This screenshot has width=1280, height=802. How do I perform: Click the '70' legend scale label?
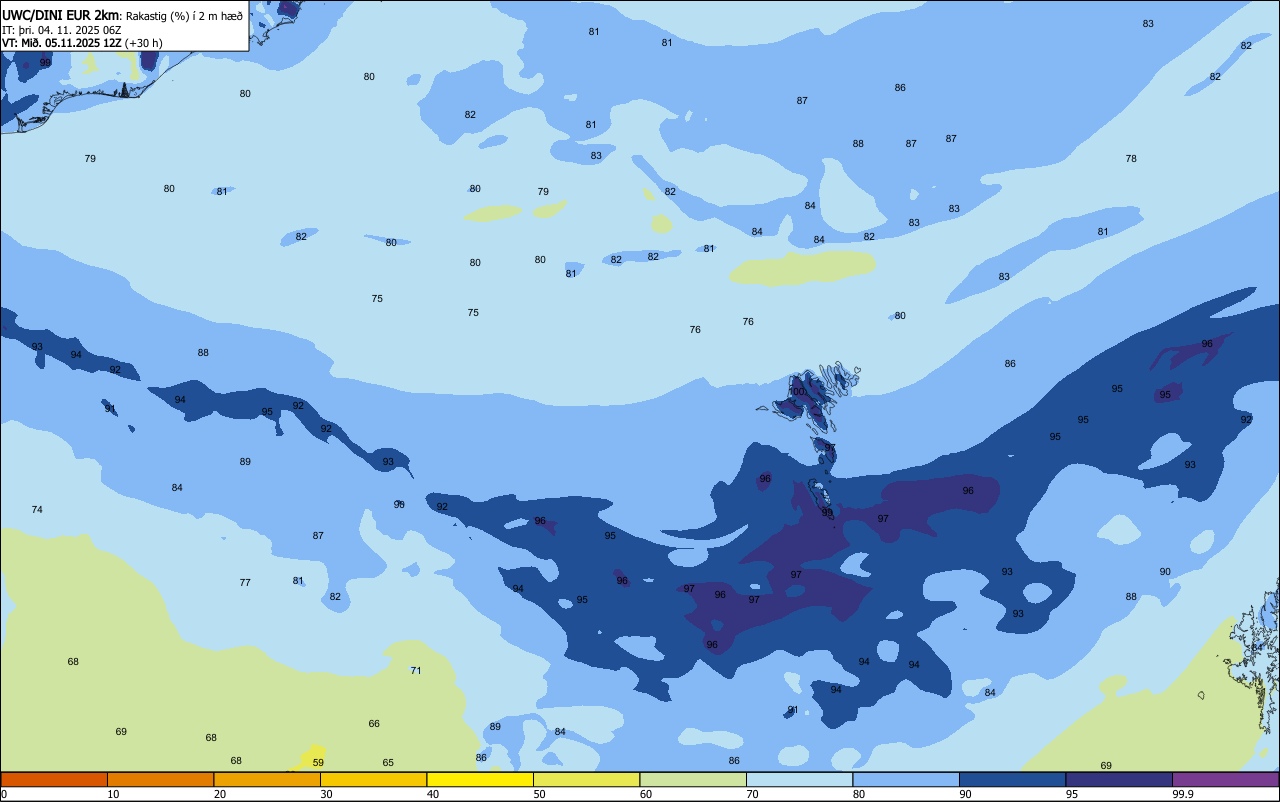click(x=752, y=794)
